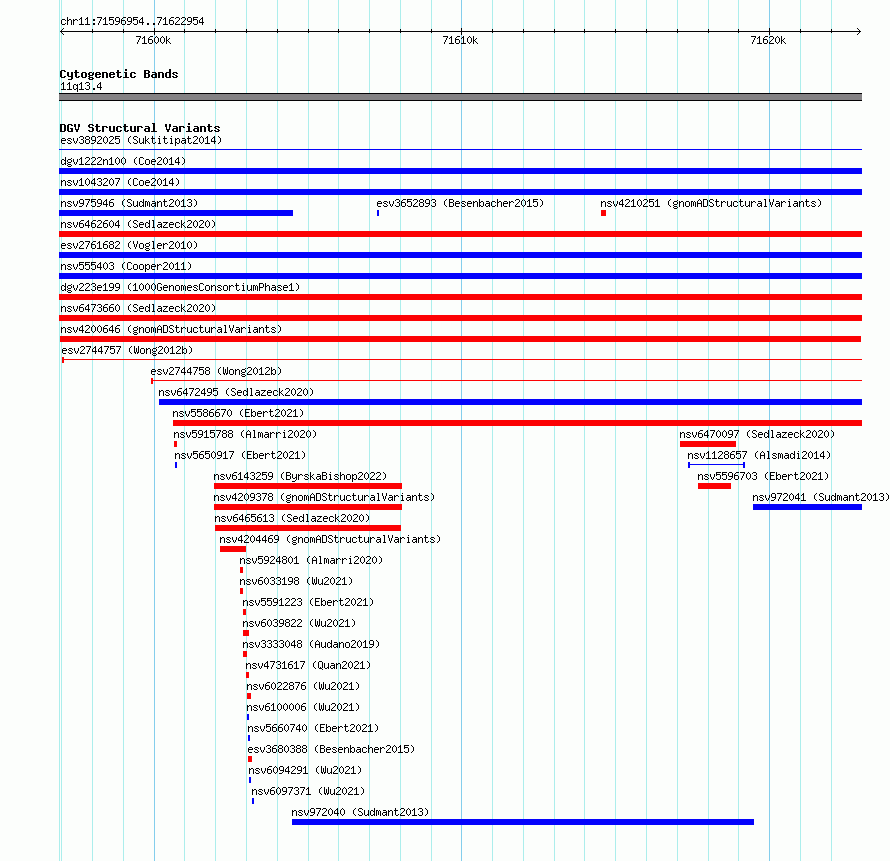Click nsv6033198 (Wu2021) label
Viewport: 890px width, 861px height.
[296, 581]
